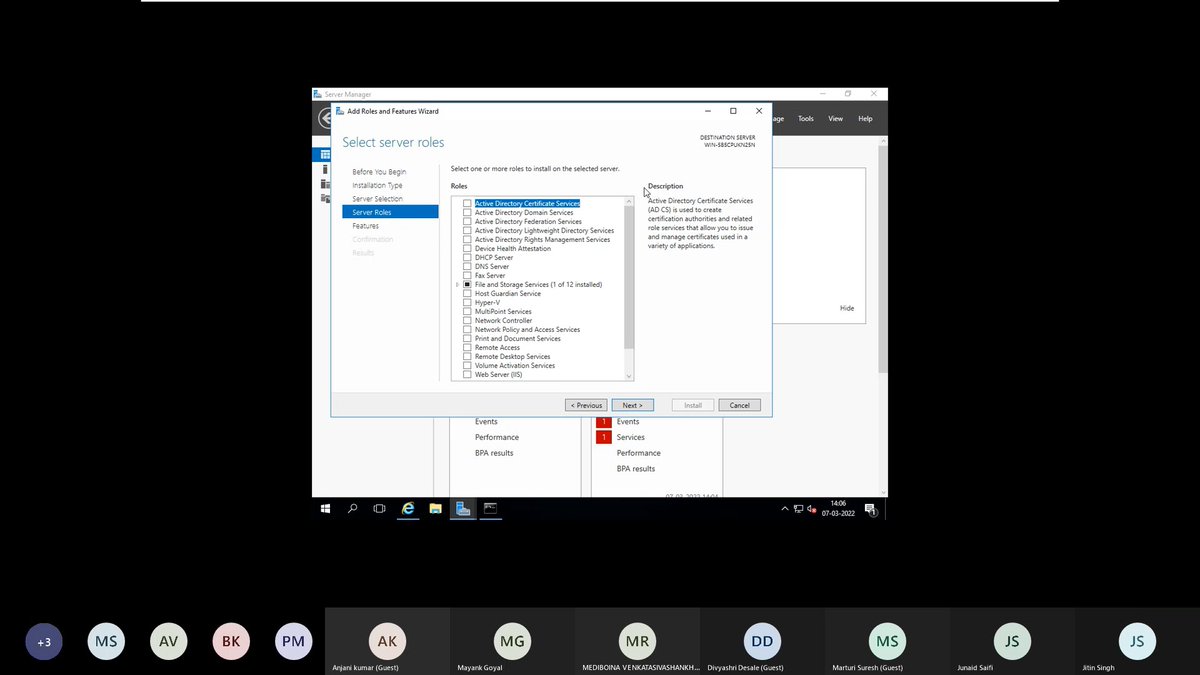Click the Next button
This screenshot has width=1200, height=675.
tap(633, 405)
